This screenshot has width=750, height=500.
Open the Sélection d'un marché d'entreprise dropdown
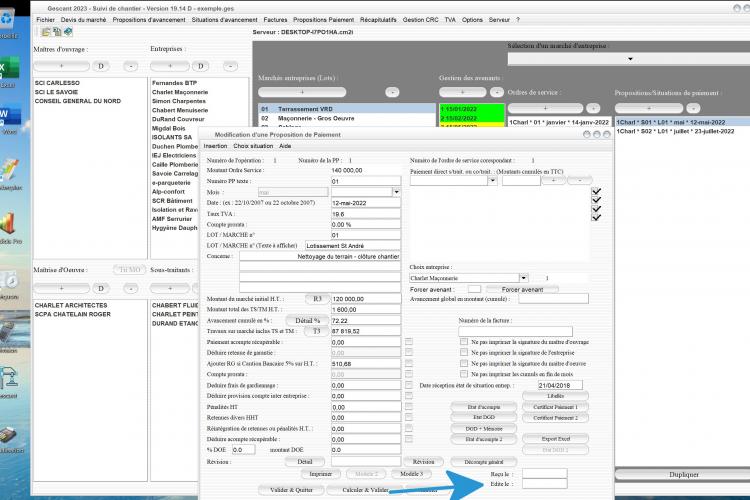click(630, 59)
